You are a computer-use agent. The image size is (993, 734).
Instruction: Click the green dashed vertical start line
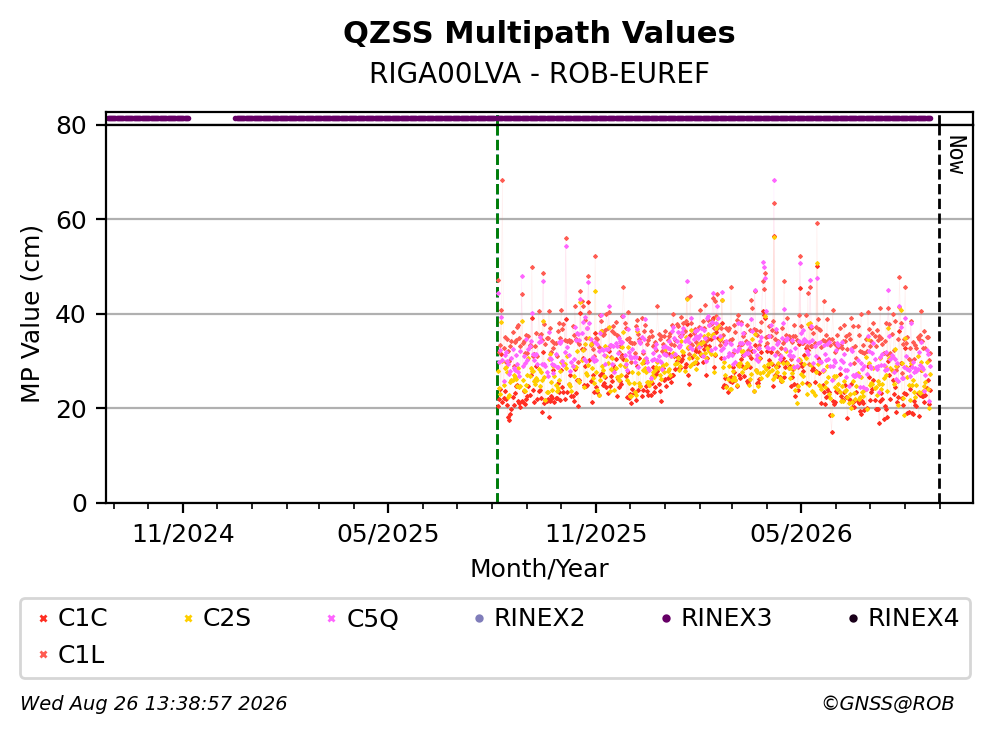498,310
